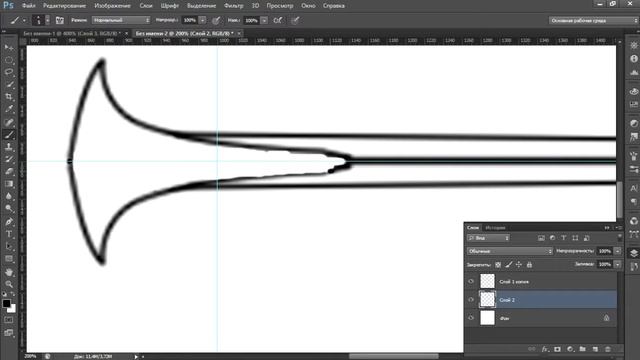Create a new adjustment layer
Image resolution: width=640 pixels, height=360 pixels.
(570, 349)
